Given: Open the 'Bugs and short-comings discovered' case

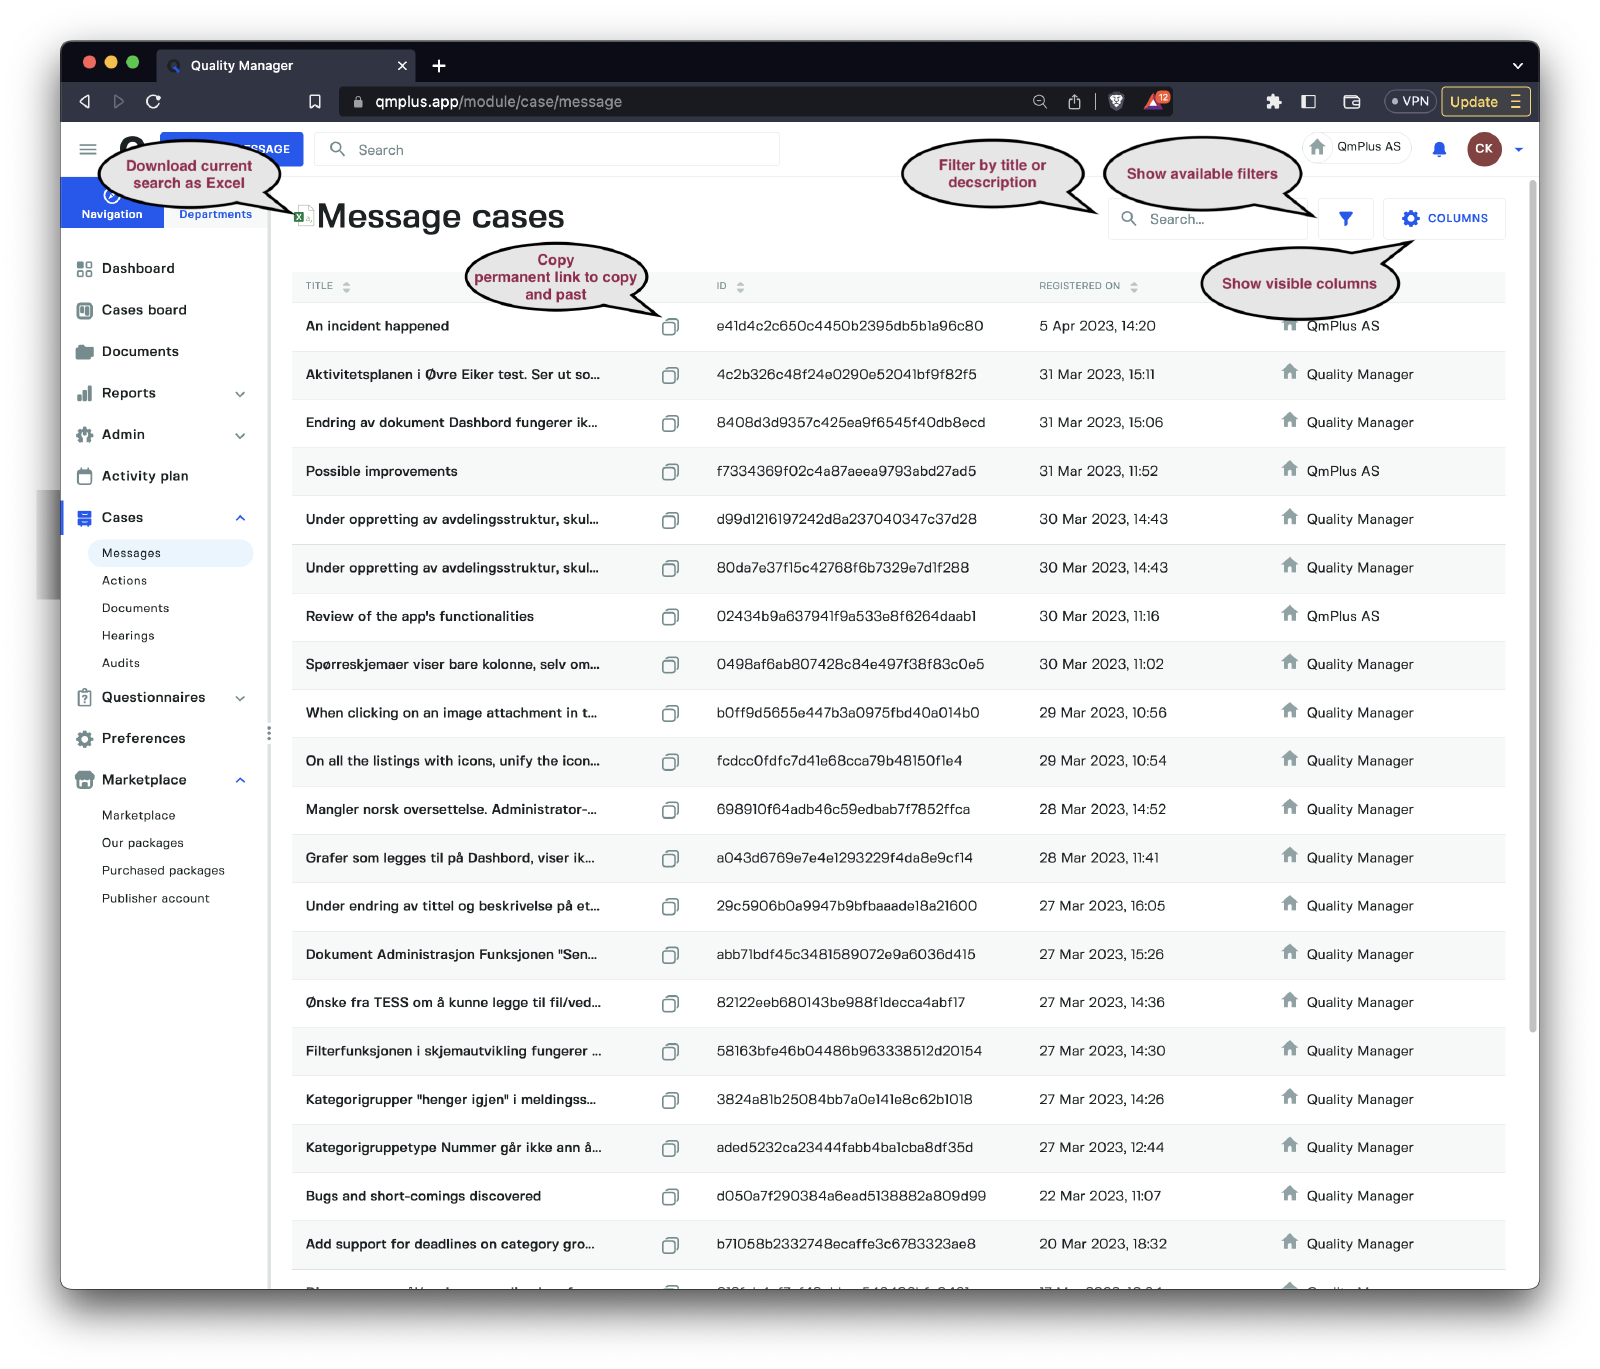Looking at the screenshot, I should click(423, 1197).
